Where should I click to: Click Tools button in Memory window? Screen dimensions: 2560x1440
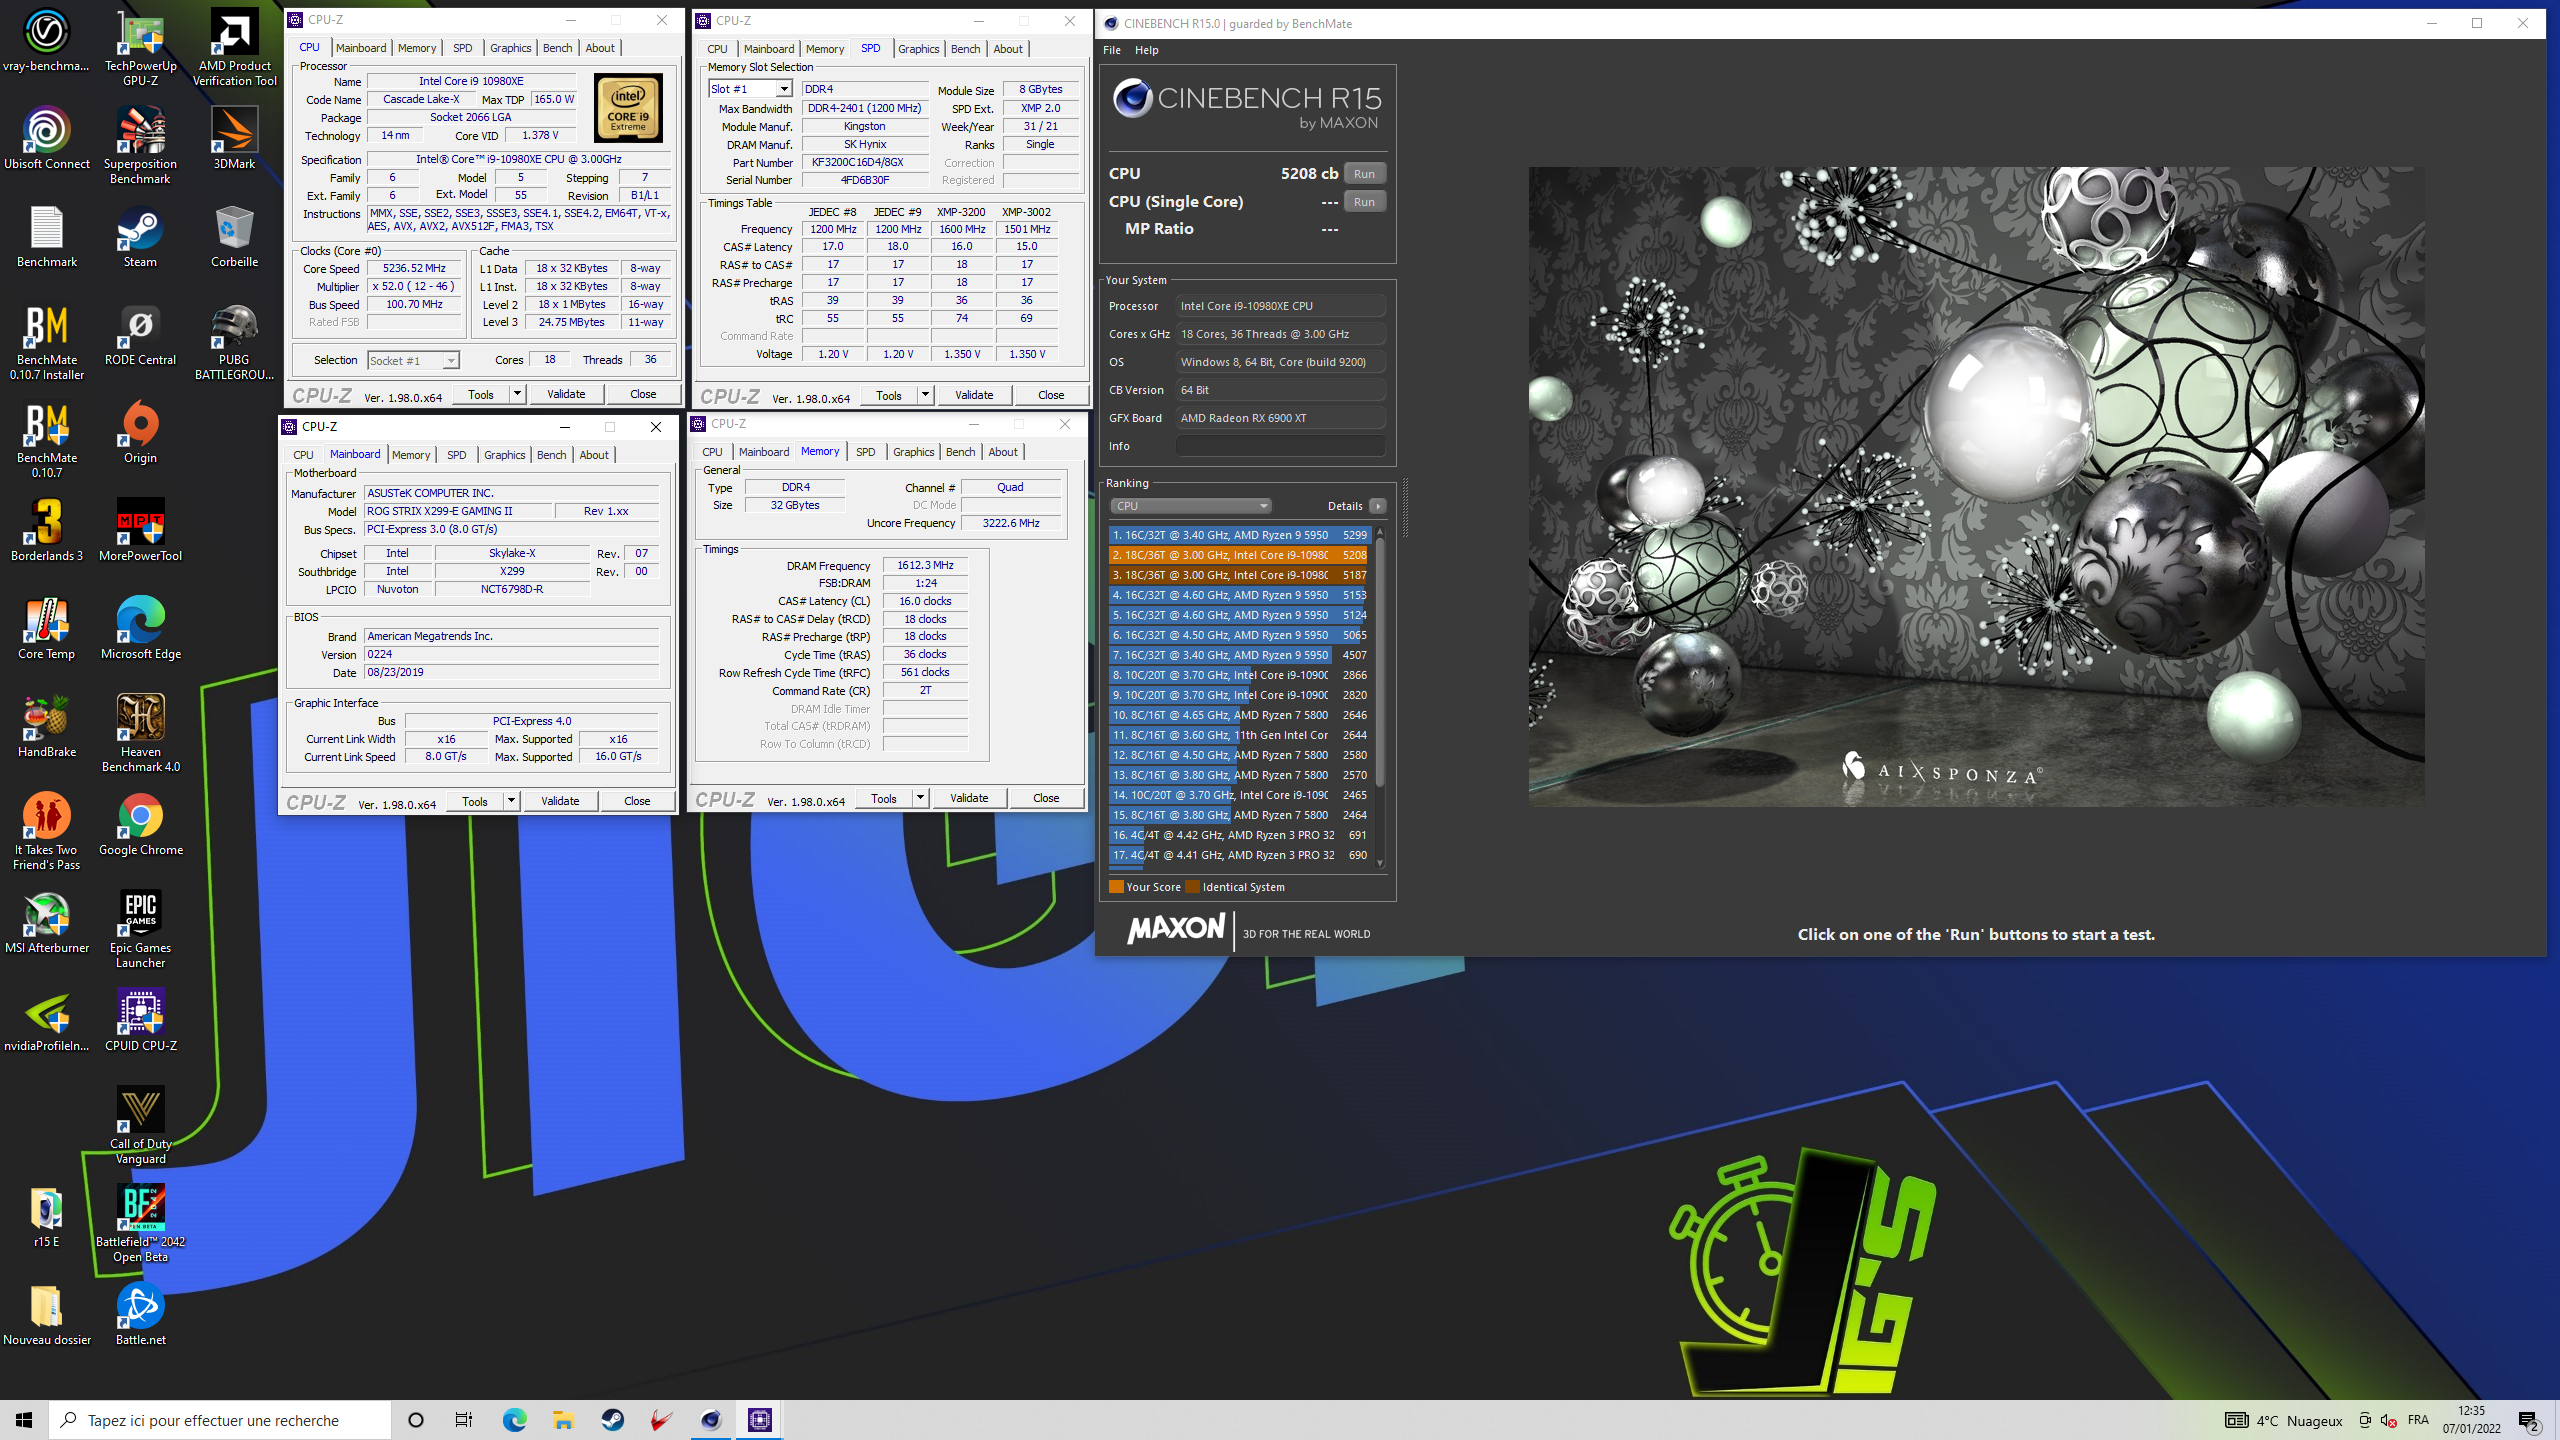point(884,798)
